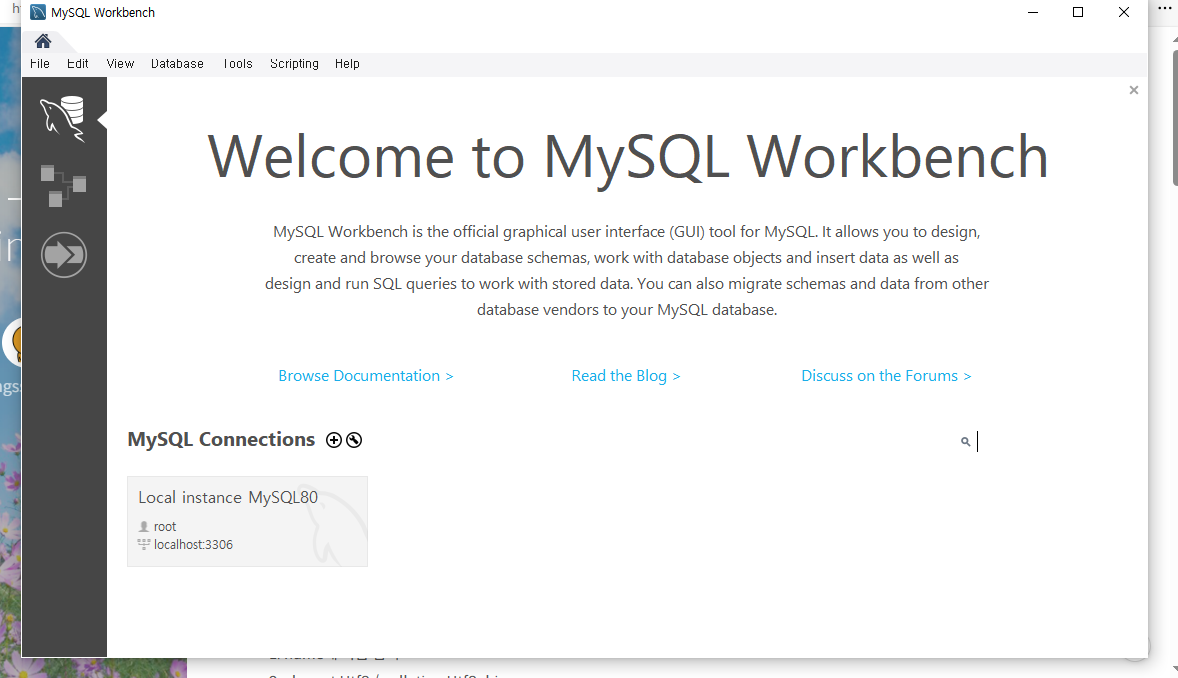Open the Migration wizard arrow sidebar icon
Image resolution: width=1178 pixels, height=678 pixels.
(64, 255)
